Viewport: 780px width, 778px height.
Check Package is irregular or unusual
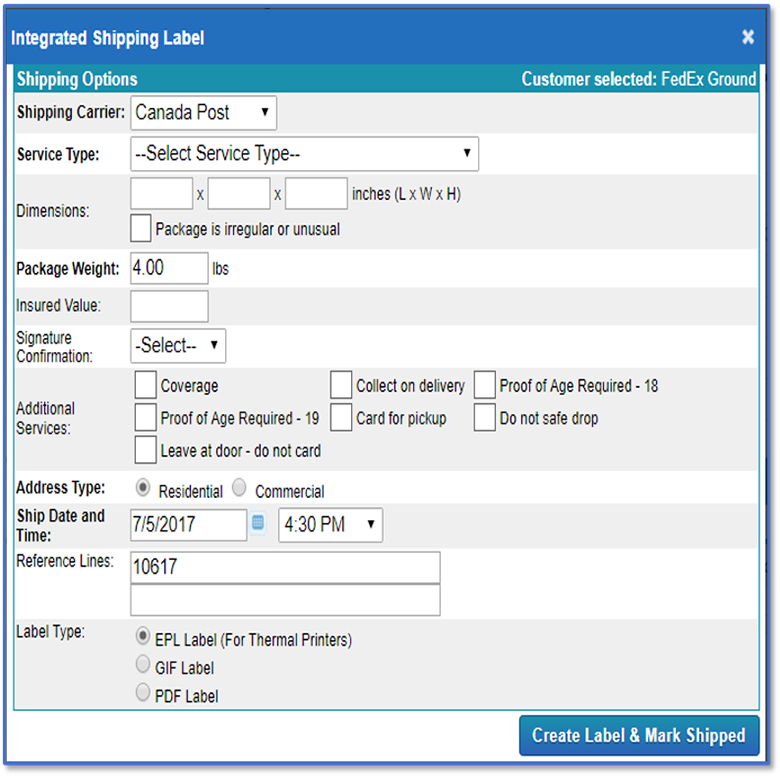[141, 228]
